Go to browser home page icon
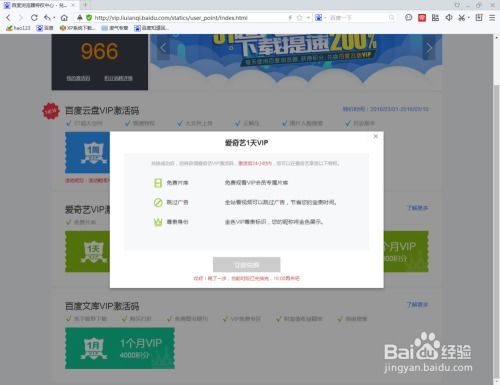The width and height of the screenshot is (500, 385). 64,18
